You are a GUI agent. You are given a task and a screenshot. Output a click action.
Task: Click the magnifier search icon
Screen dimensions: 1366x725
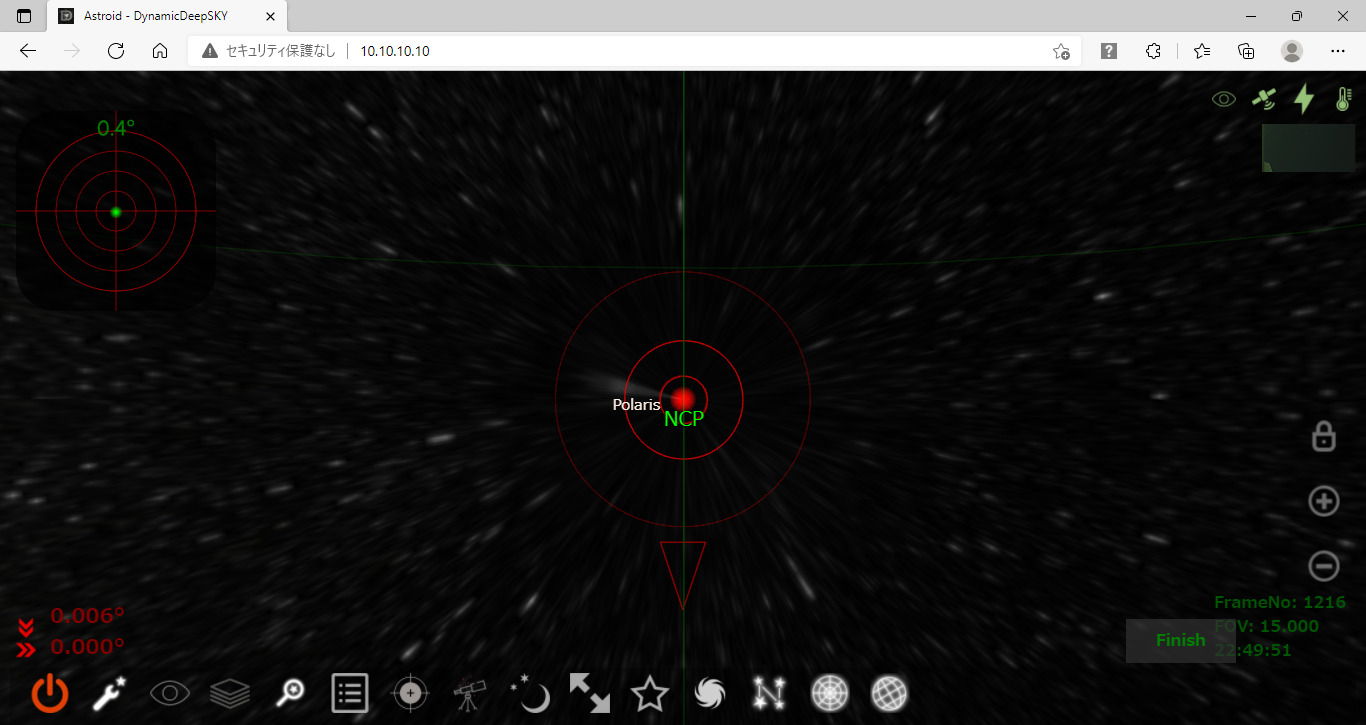coord(290,693)
